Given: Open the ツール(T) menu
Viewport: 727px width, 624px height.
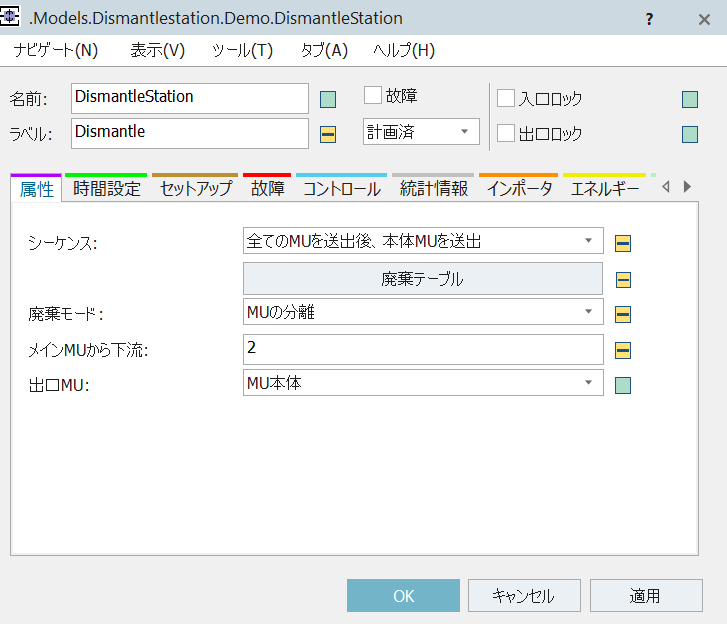Looking at the screenshot, I should [242, 50].
